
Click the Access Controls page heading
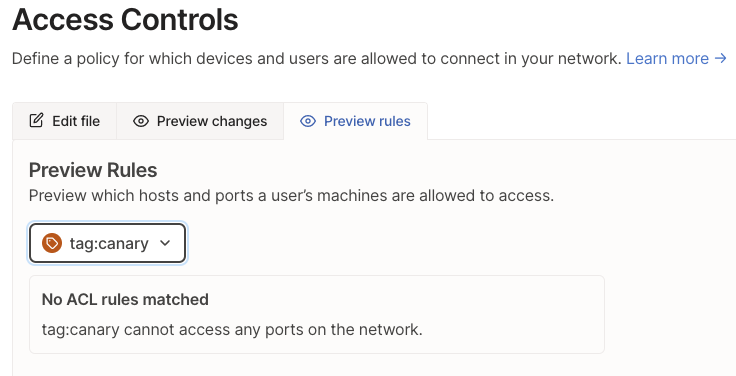point(125,20)
